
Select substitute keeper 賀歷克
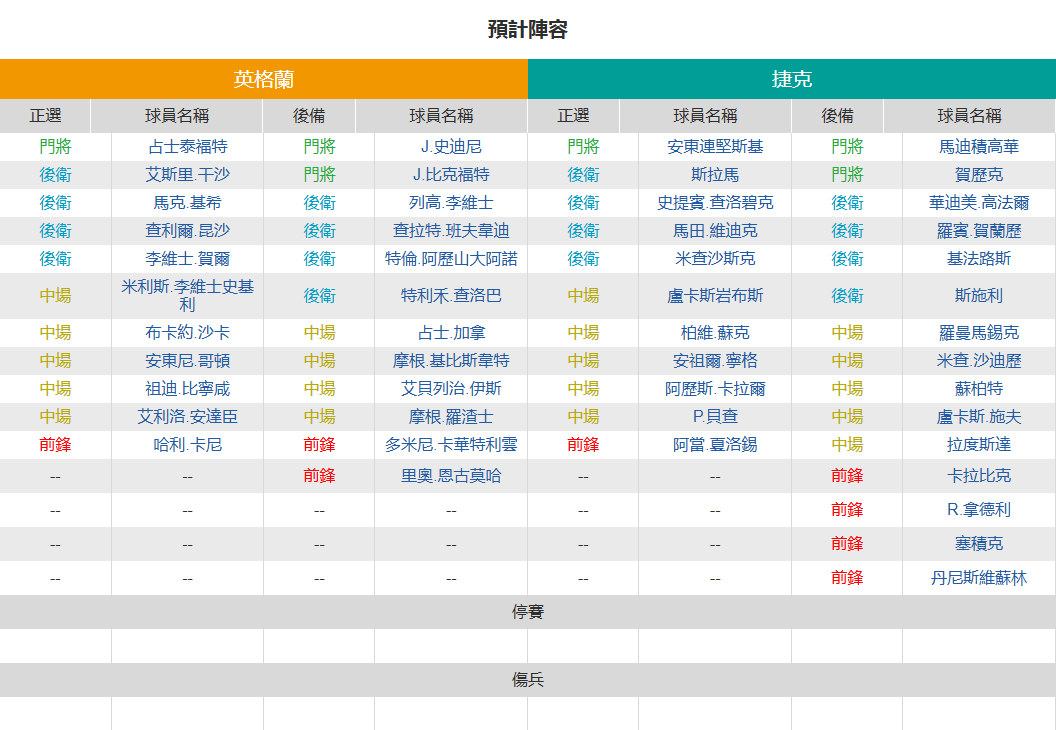pos(979,175)
